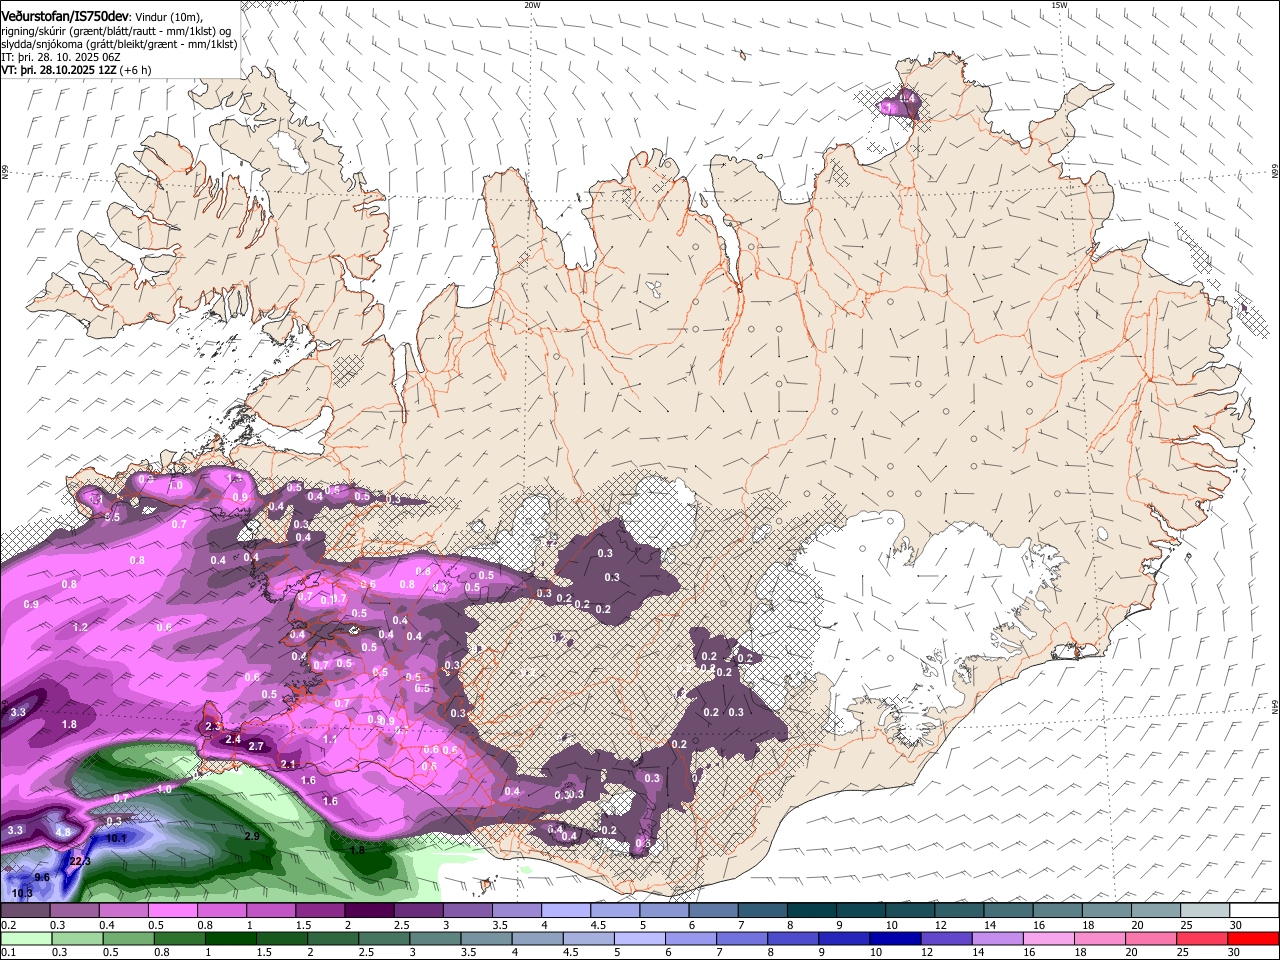Image resolution: width=1280 pixels, height=960 pixels.
Task: Click the 2.9 rain value in the green area
Action: tap(252, 836)
